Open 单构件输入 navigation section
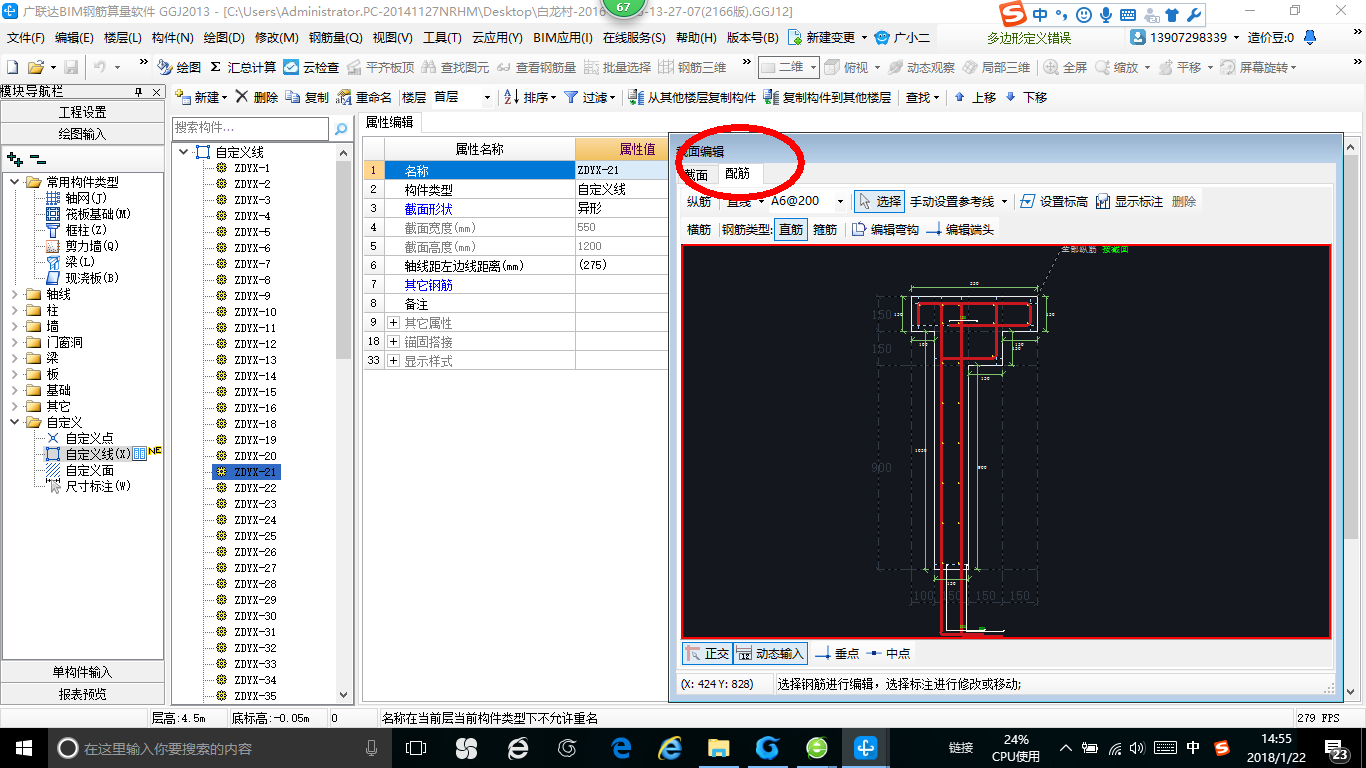Screen dimensions: 1366x768 click(x=82, y=672)
